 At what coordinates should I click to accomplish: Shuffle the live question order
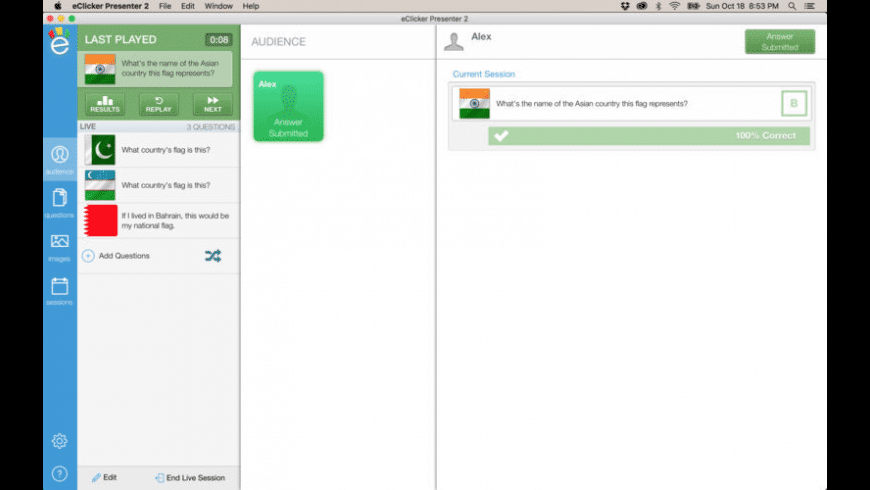213,256
